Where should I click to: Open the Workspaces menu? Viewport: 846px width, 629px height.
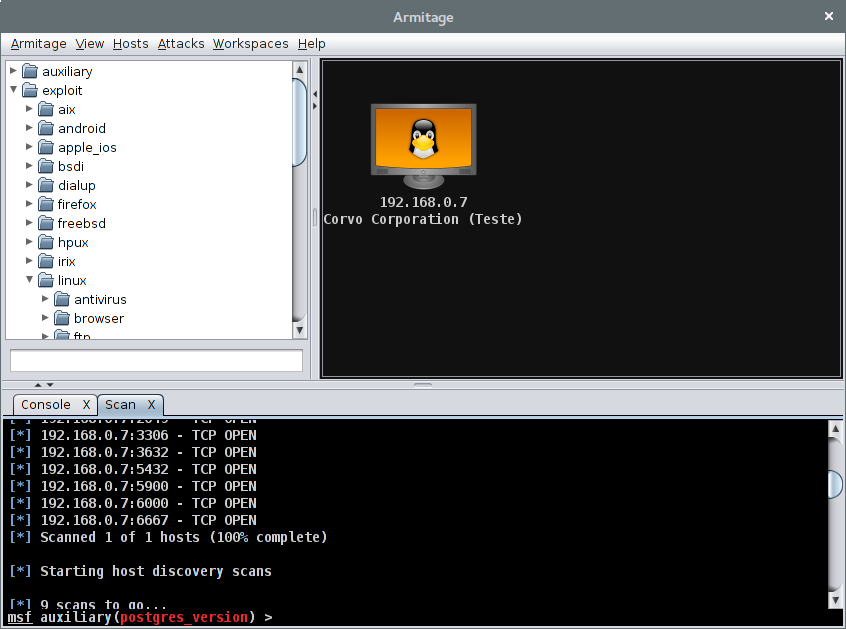[x=251, y=44]
